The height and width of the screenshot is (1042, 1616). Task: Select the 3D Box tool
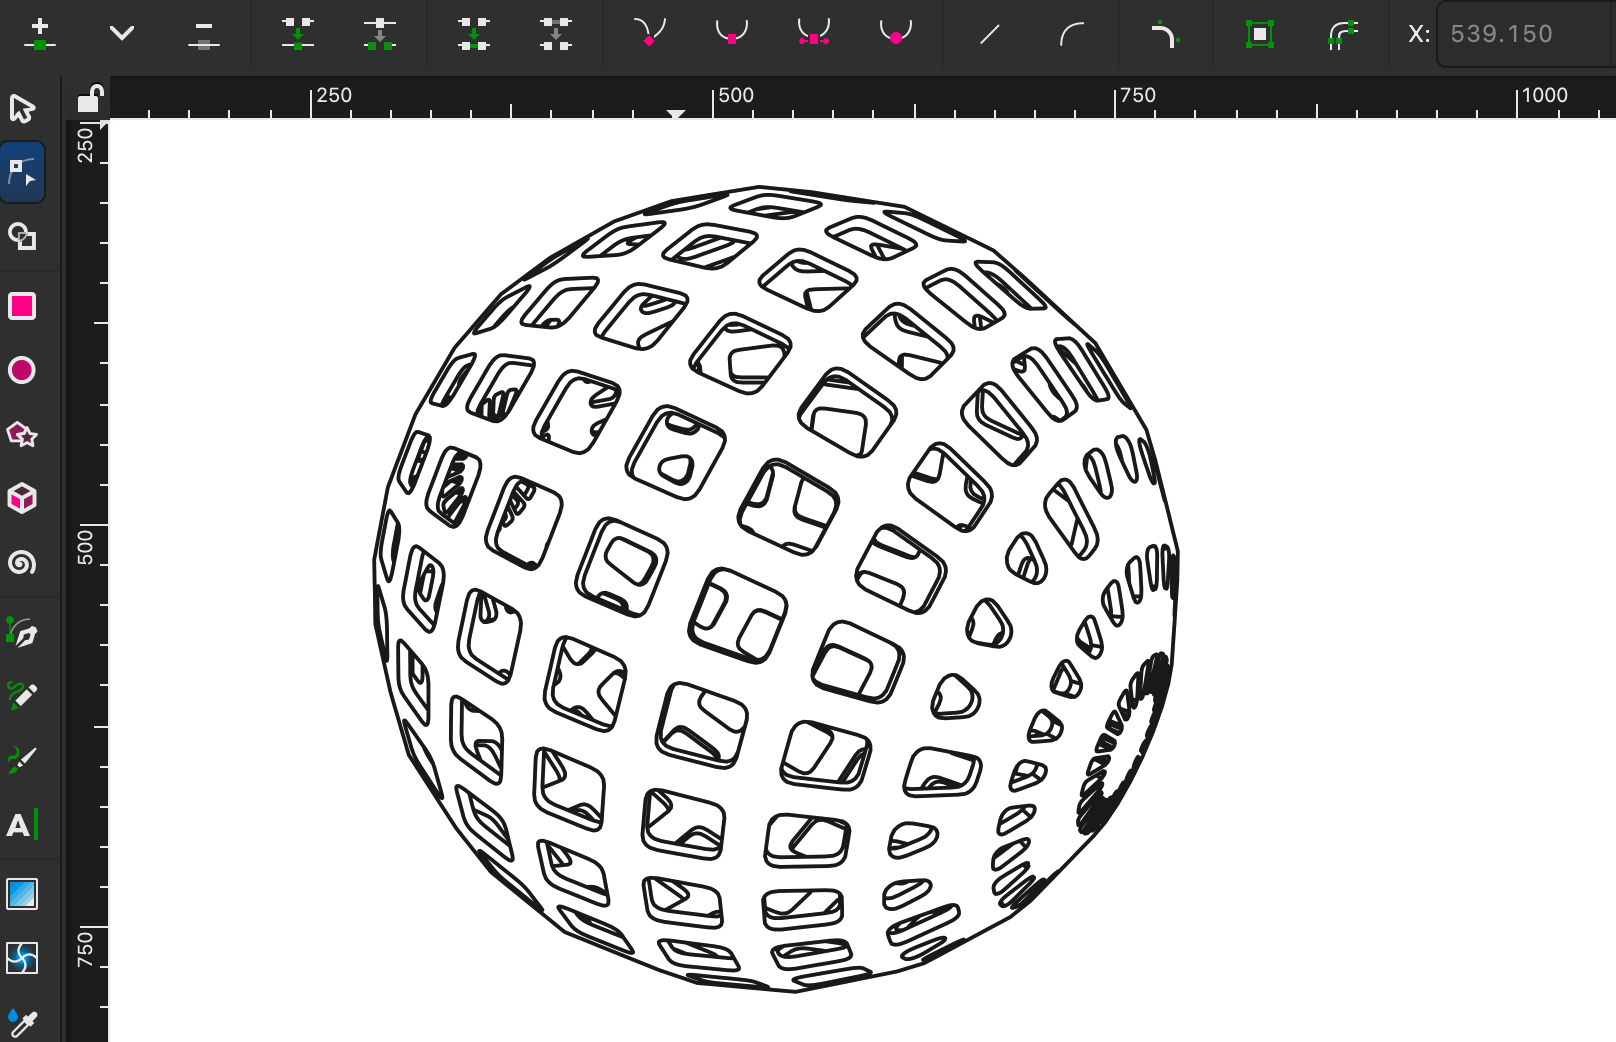point(22,498)
